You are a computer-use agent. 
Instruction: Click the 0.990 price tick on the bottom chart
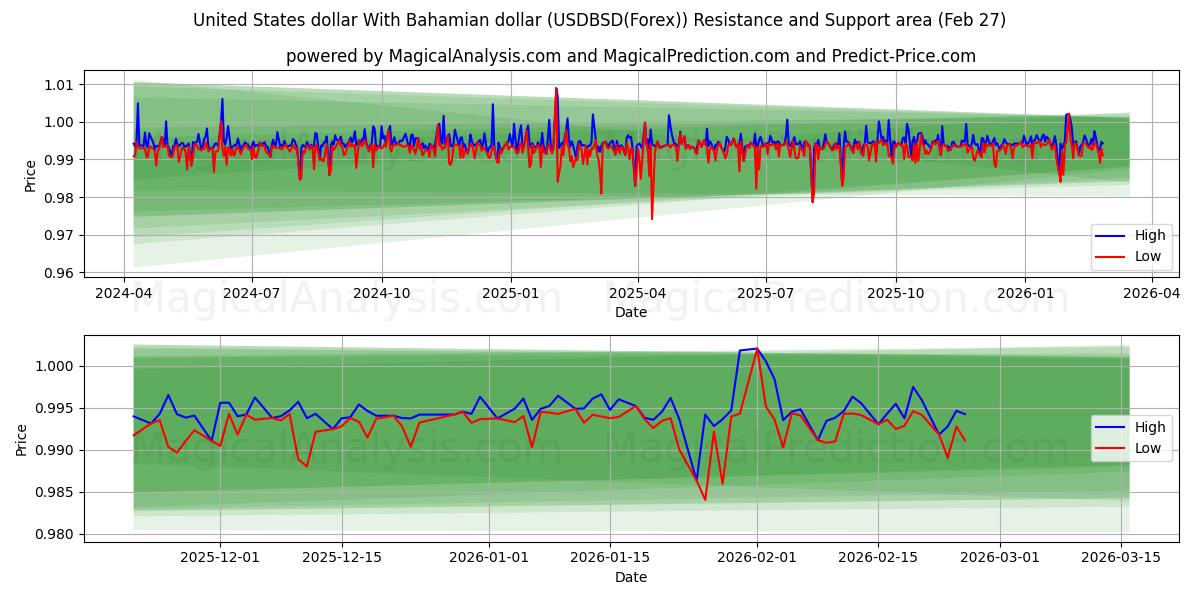click(x=56, y=450)
